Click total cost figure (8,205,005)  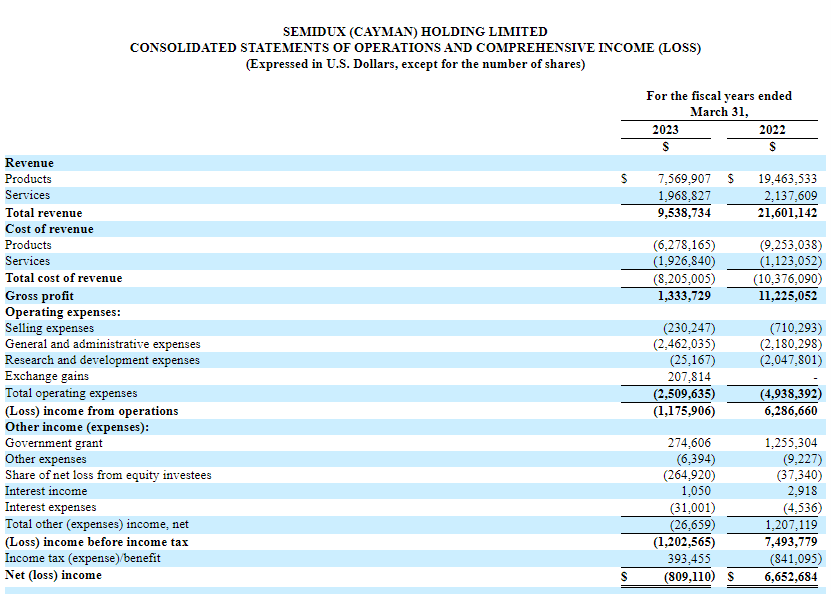click(684, 279)
